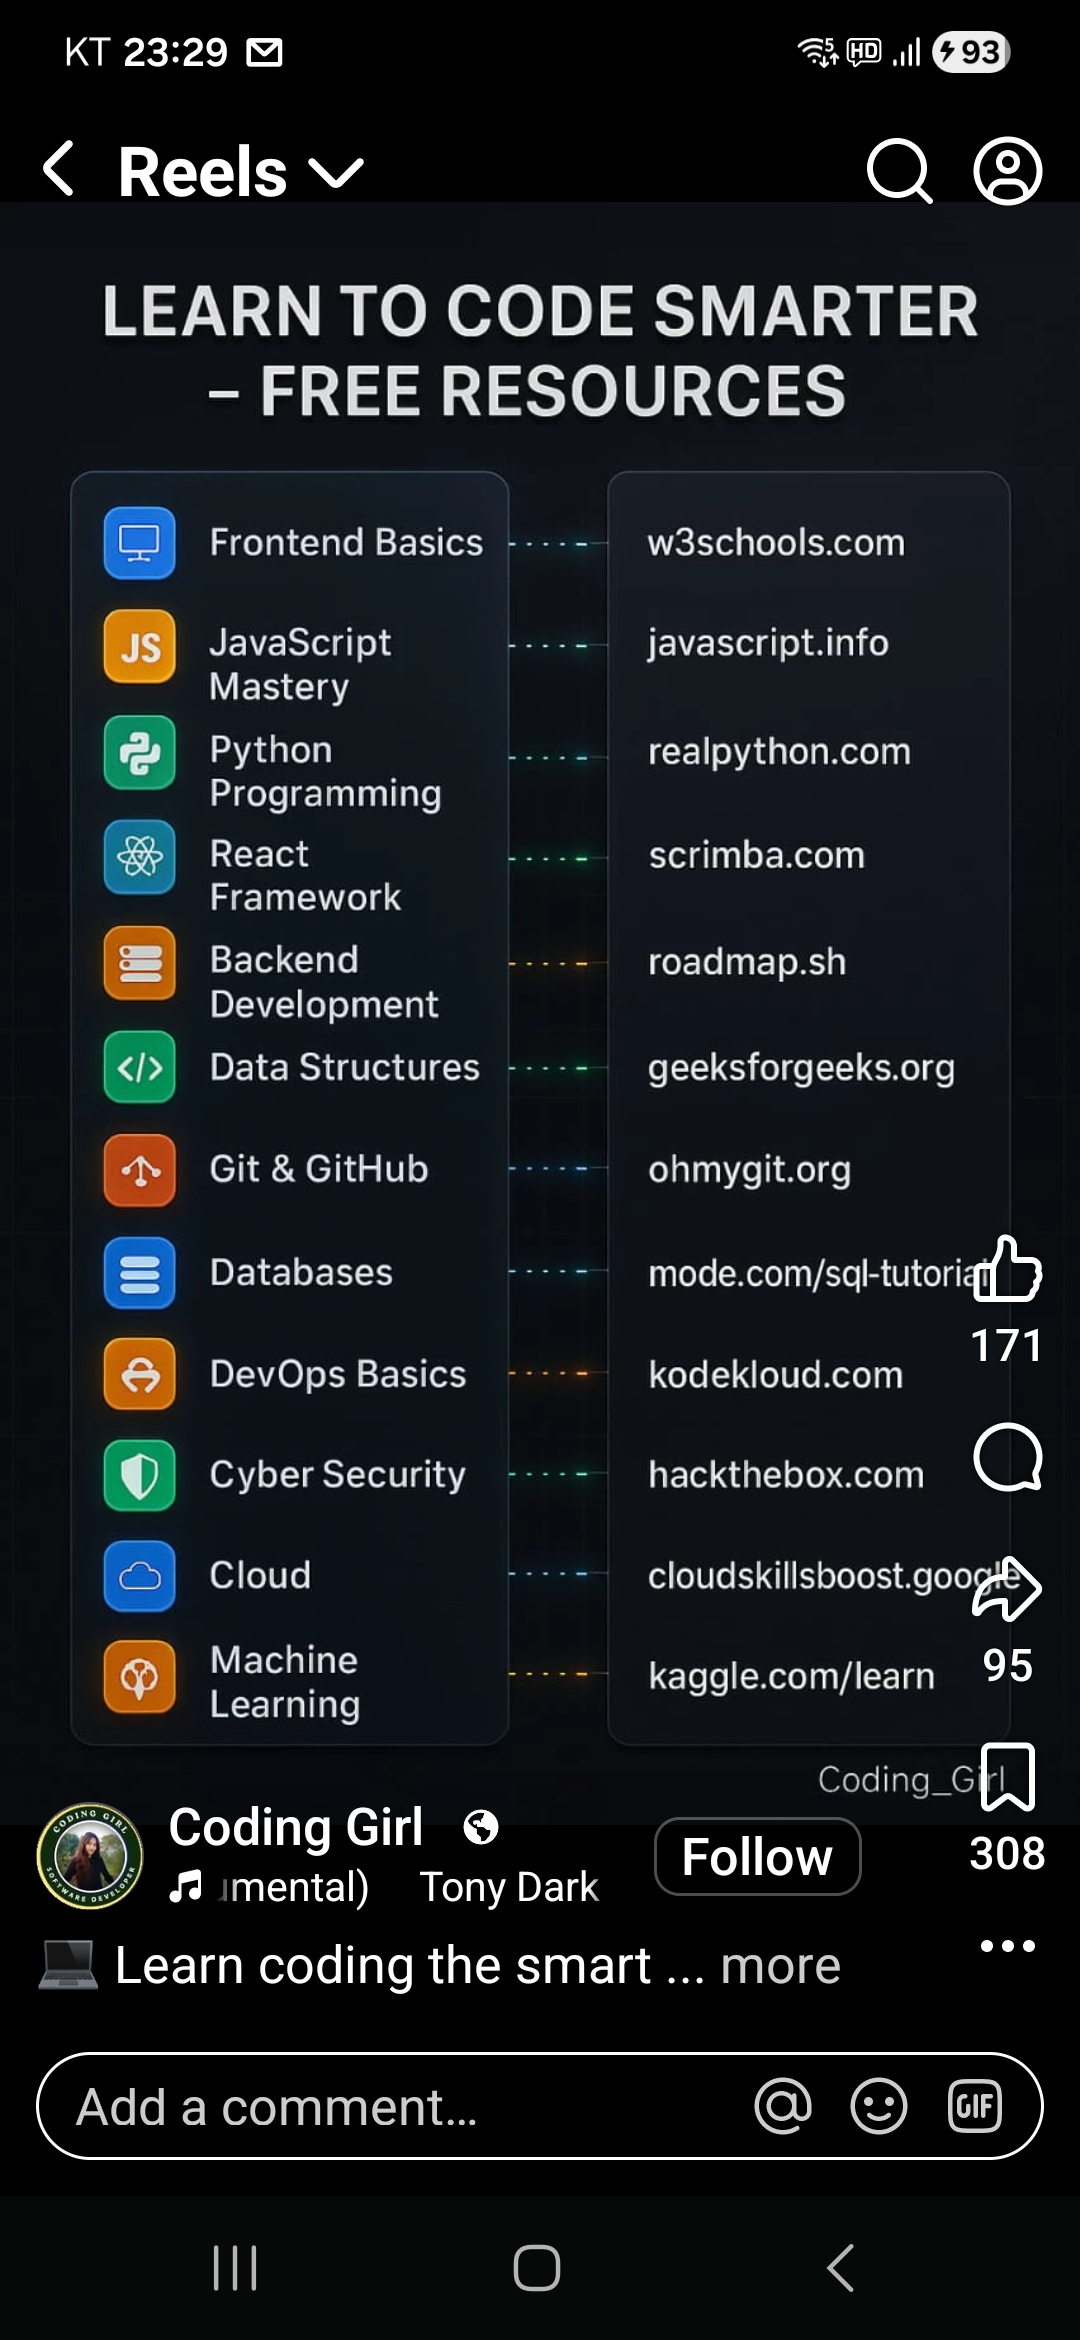
Task: Save the reel with bookmark icon
Action: pyautogui.click(x=1008, y=1777)
